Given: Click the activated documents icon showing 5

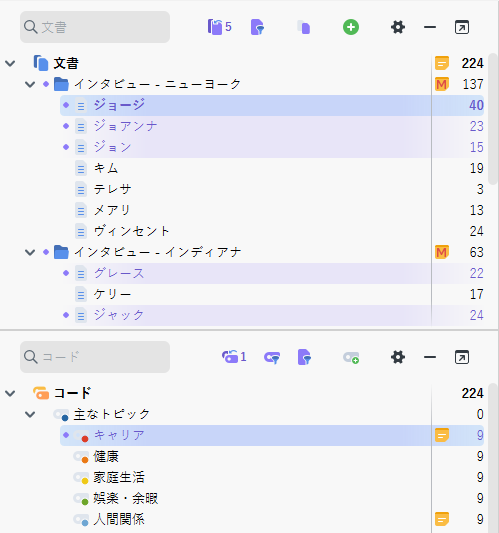Looking at the screenshot, I should 219,27.
